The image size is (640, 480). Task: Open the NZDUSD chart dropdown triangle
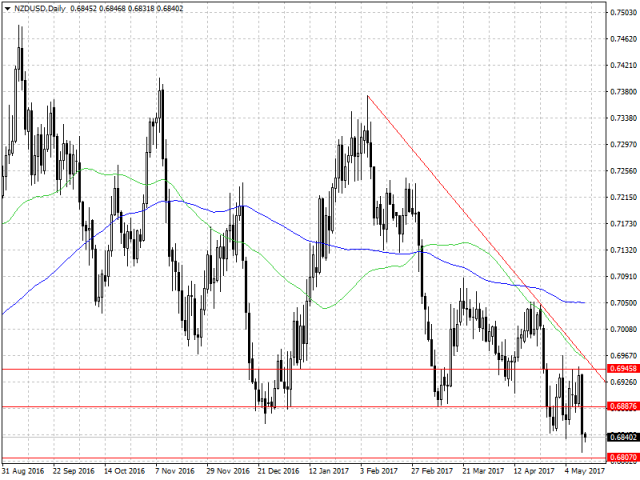(7, 9)
